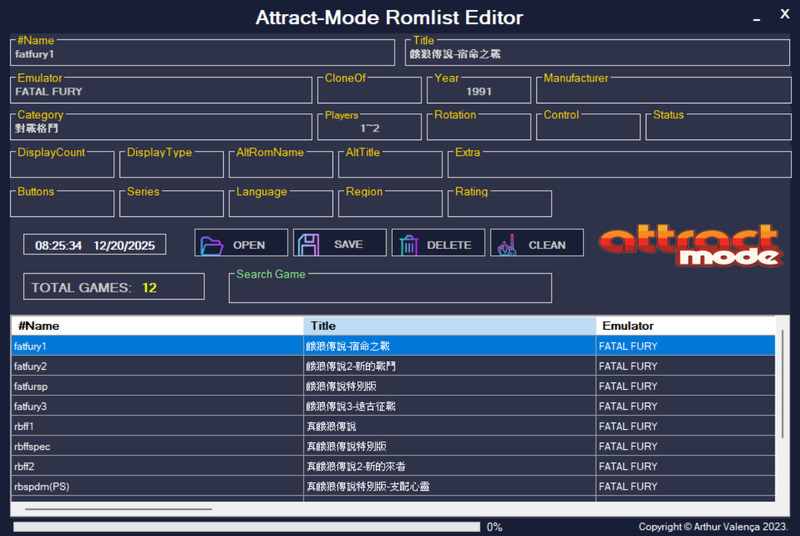Edit the Emulator field FATAL FURY
Screen dimensions: 800x536
161,92
